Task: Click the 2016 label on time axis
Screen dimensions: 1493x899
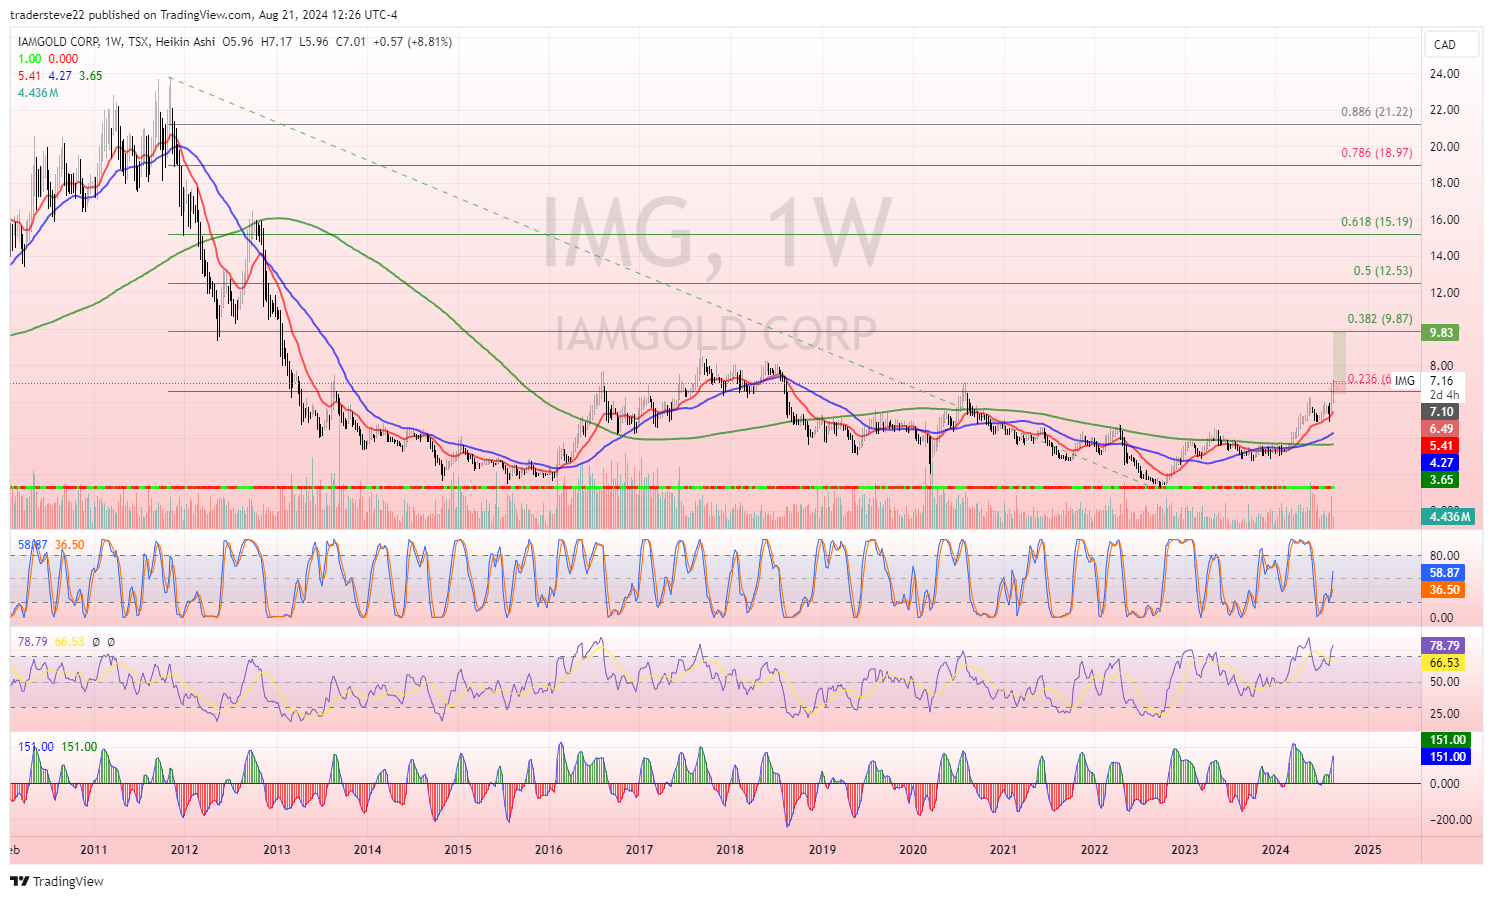Action: (x=548, y=850)
